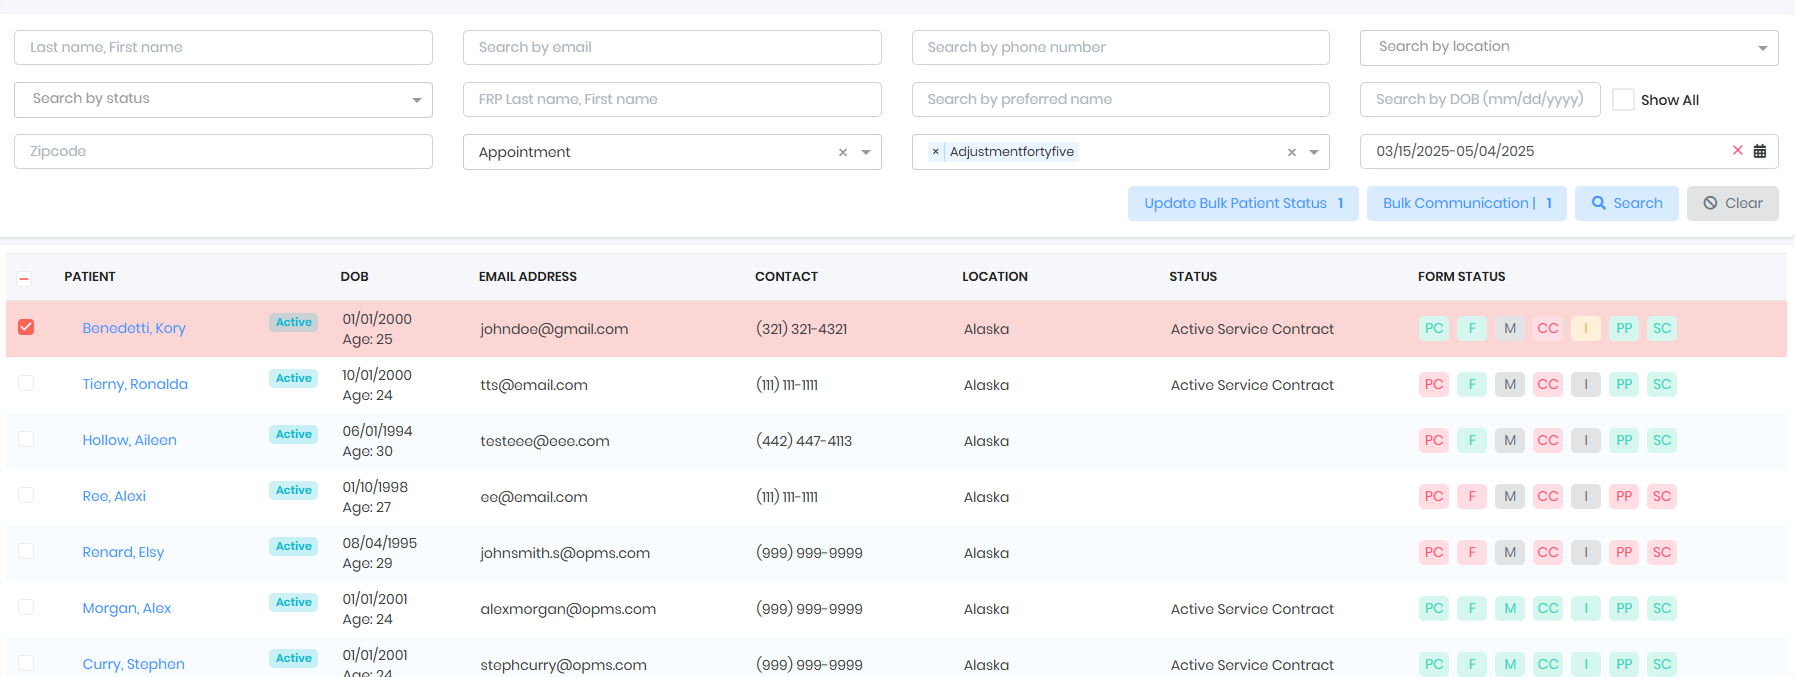Click Update Bulk Patient Status button
Image resolution: width=1795 pixels, height=677 pixels.
coord(1243,203)
